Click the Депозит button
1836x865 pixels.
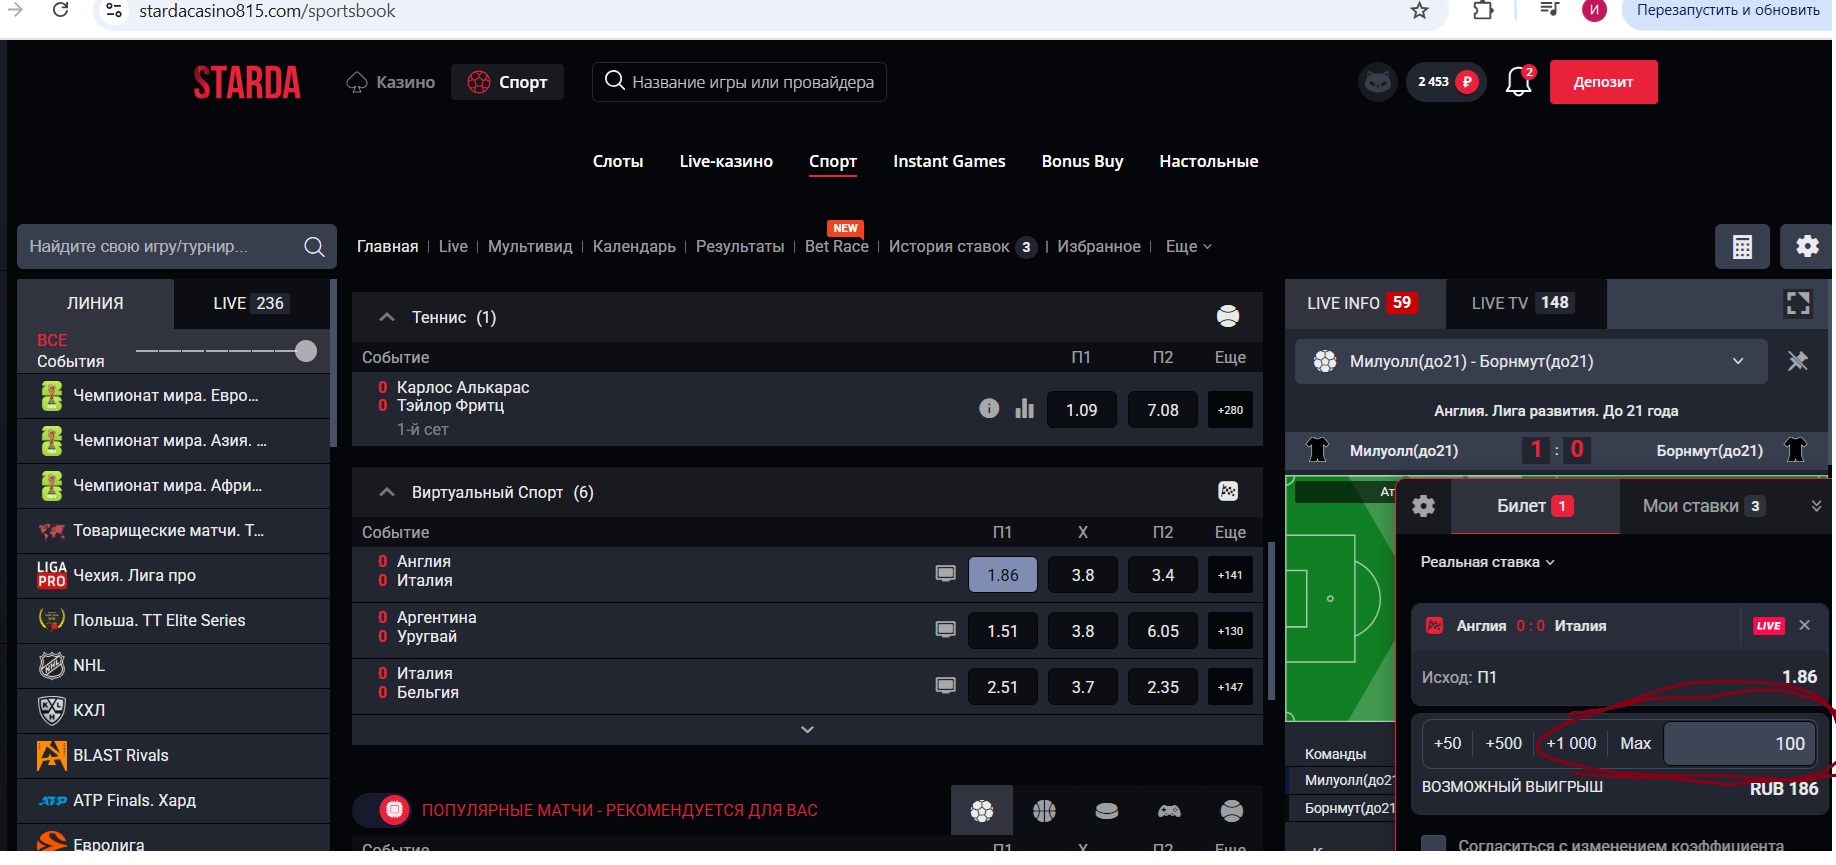[x=1602, y=82]
